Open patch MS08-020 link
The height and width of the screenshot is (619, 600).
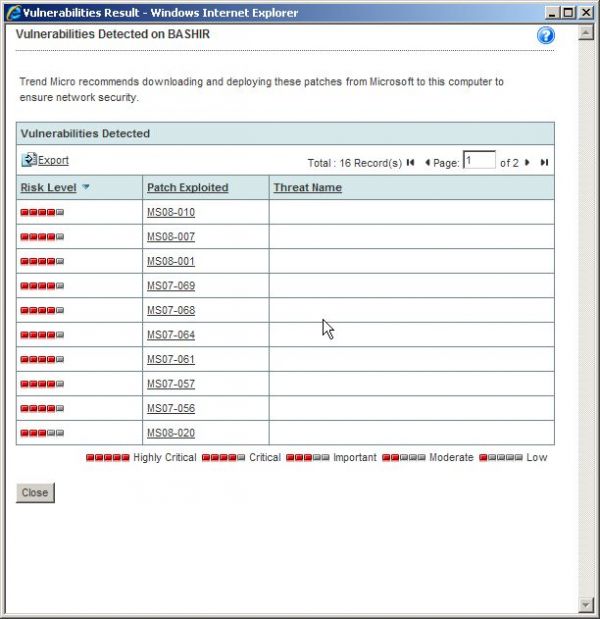pyautogui.click(x=171, y=433)
